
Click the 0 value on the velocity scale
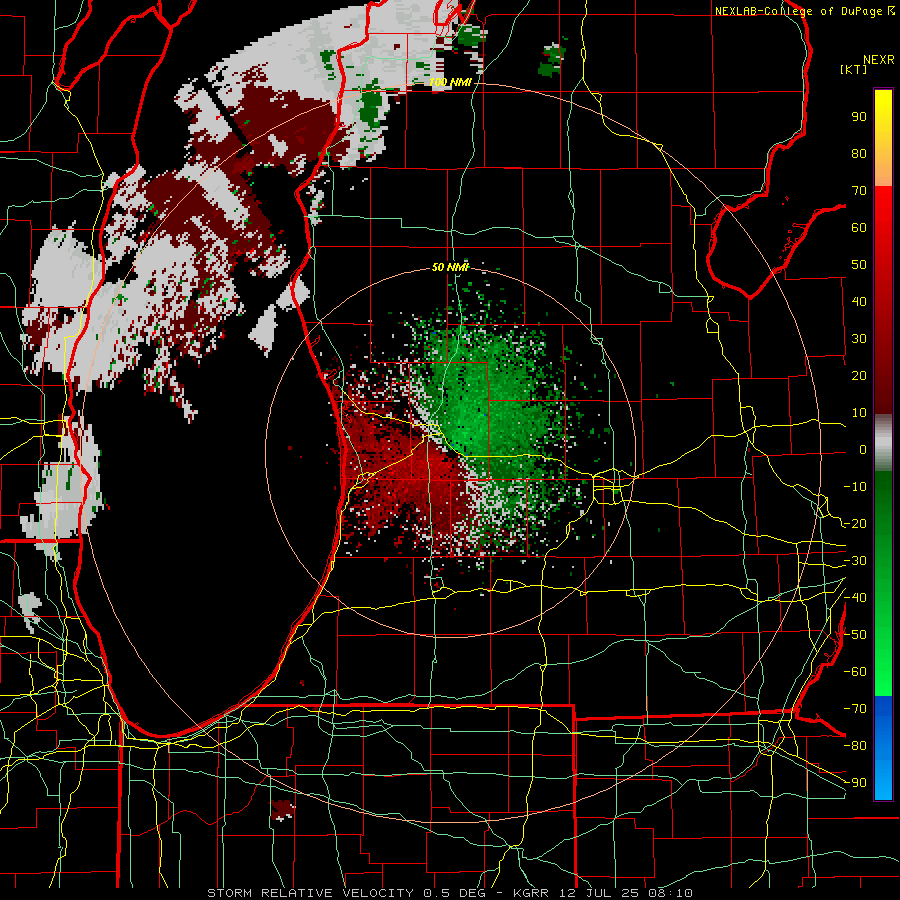tap(863, 450)
